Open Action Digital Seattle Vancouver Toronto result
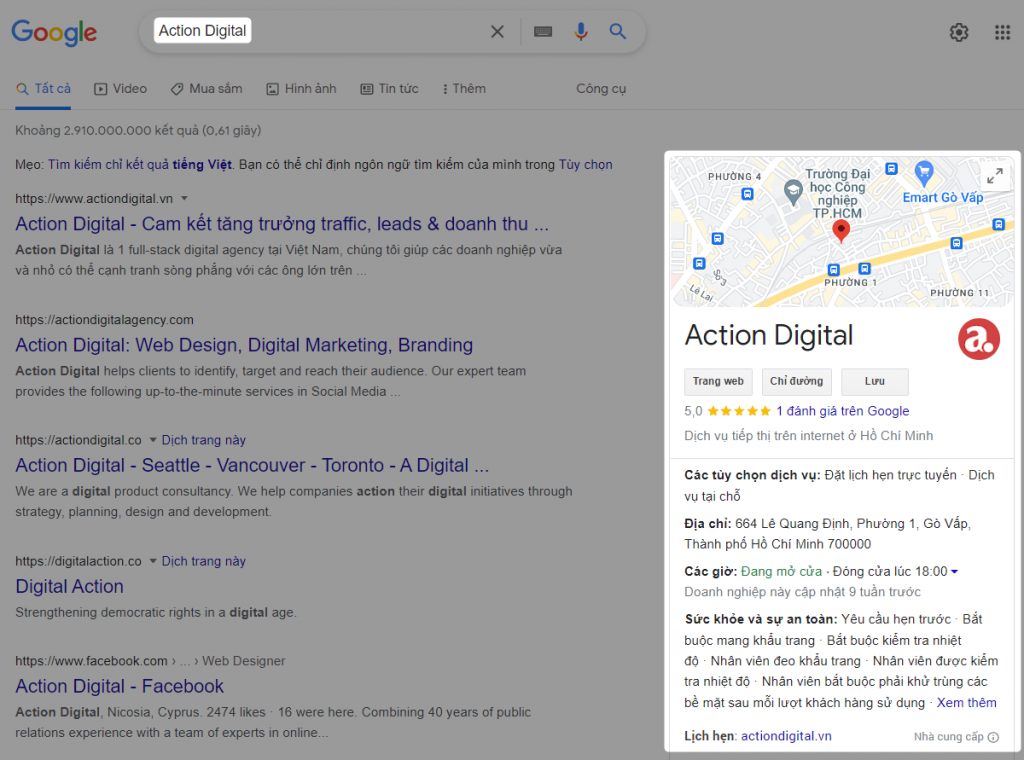The height and width of the screenshot is (760, 1024). pyautogui.click(x=252, y=466)
